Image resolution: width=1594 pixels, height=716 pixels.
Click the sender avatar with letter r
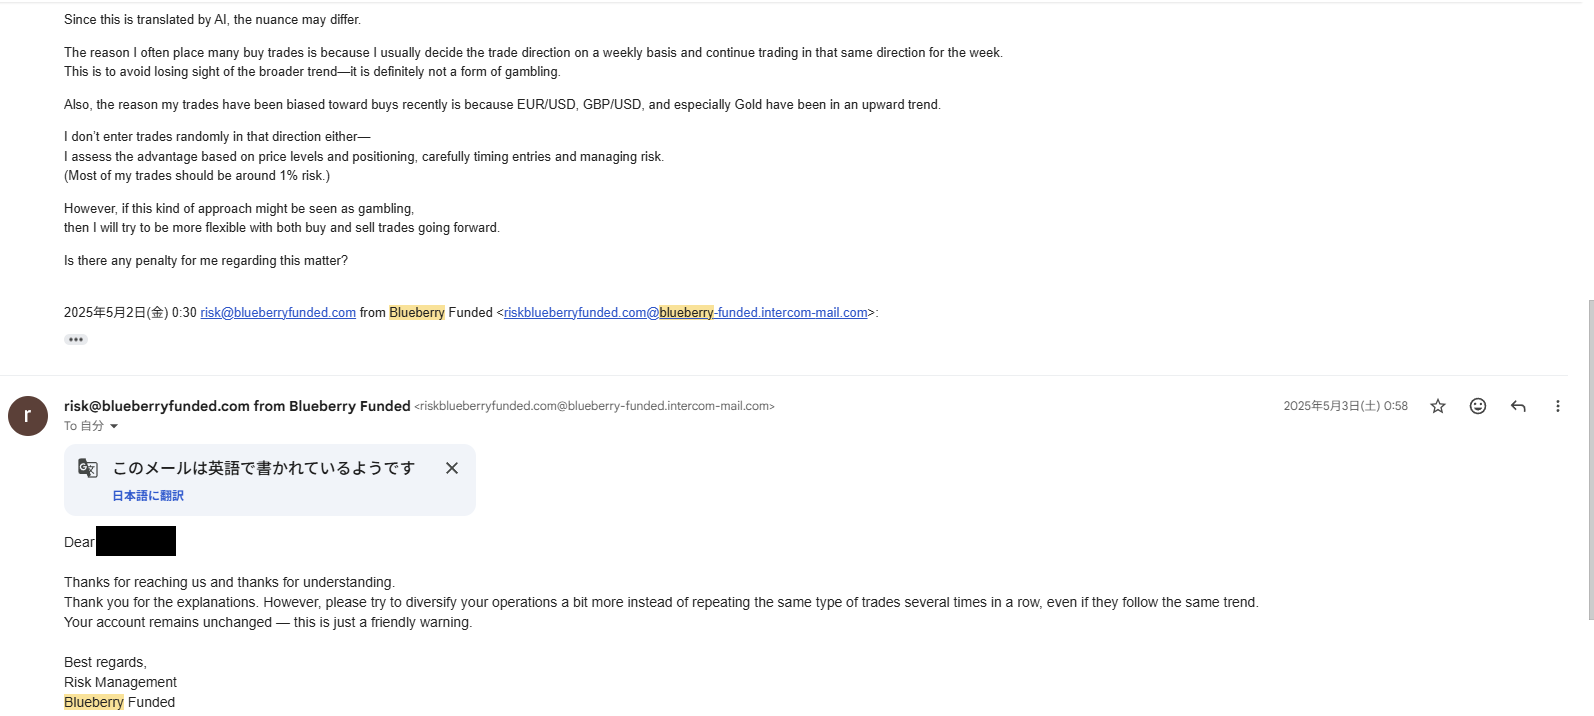pos(28,416)
